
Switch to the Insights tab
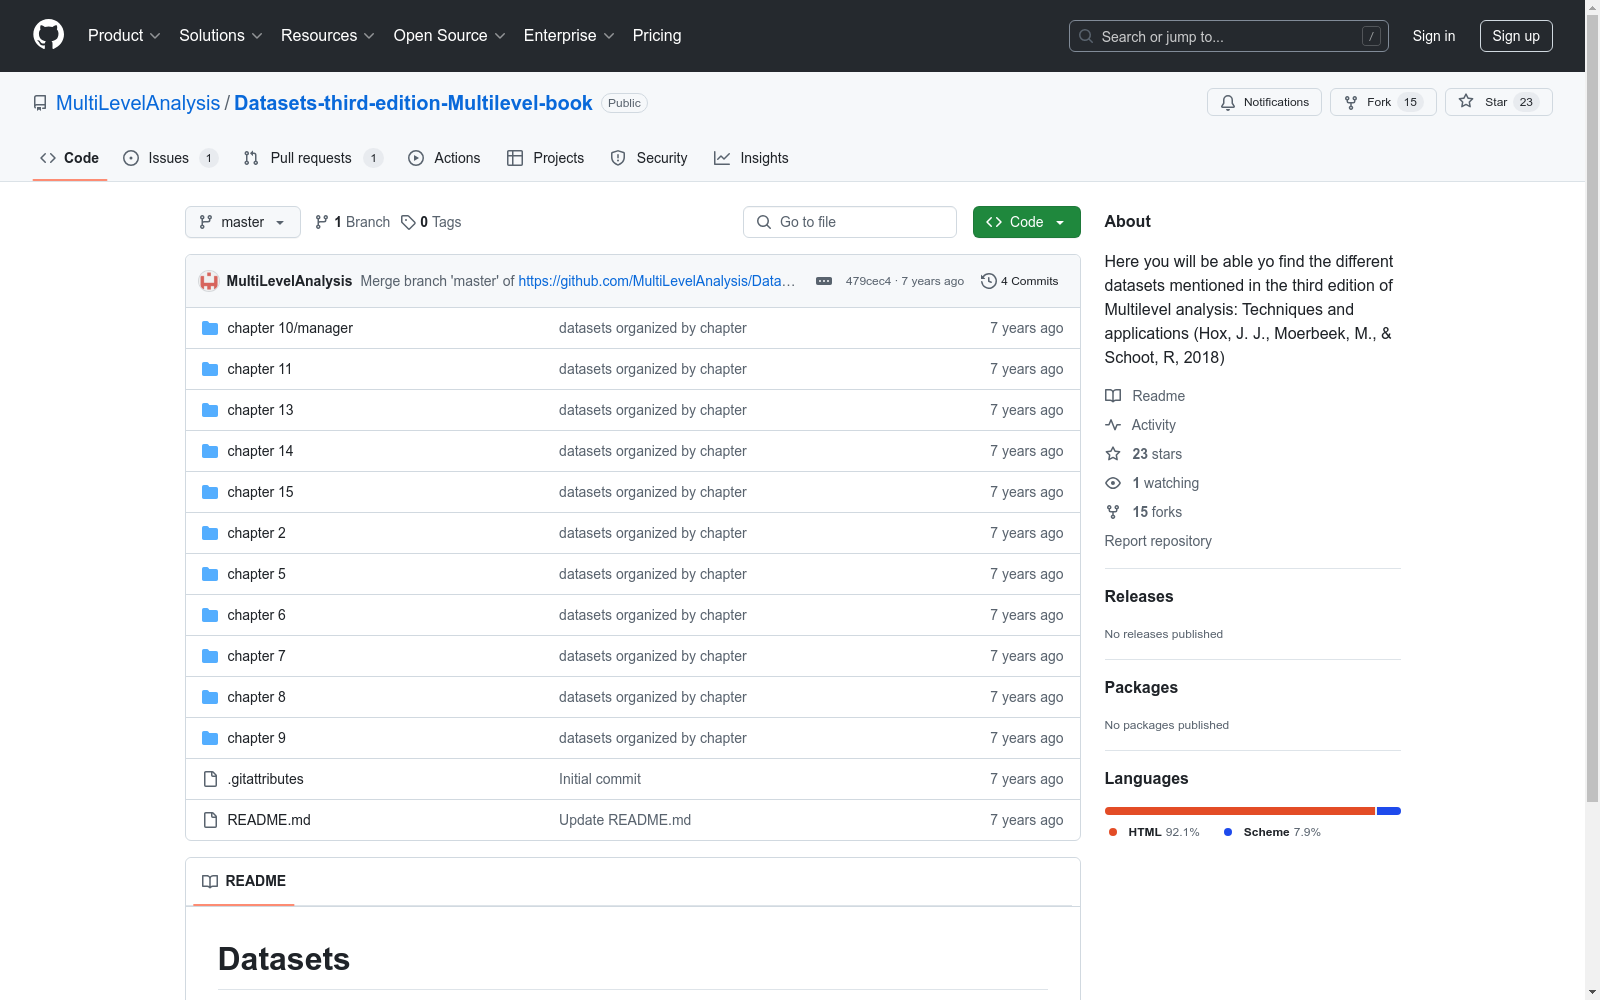coord(751,158)
